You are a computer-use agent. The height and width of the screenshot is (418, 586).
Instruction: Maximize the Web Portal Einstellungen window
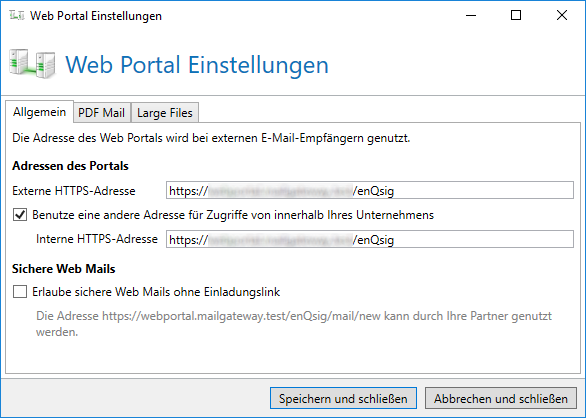[516, 15]
